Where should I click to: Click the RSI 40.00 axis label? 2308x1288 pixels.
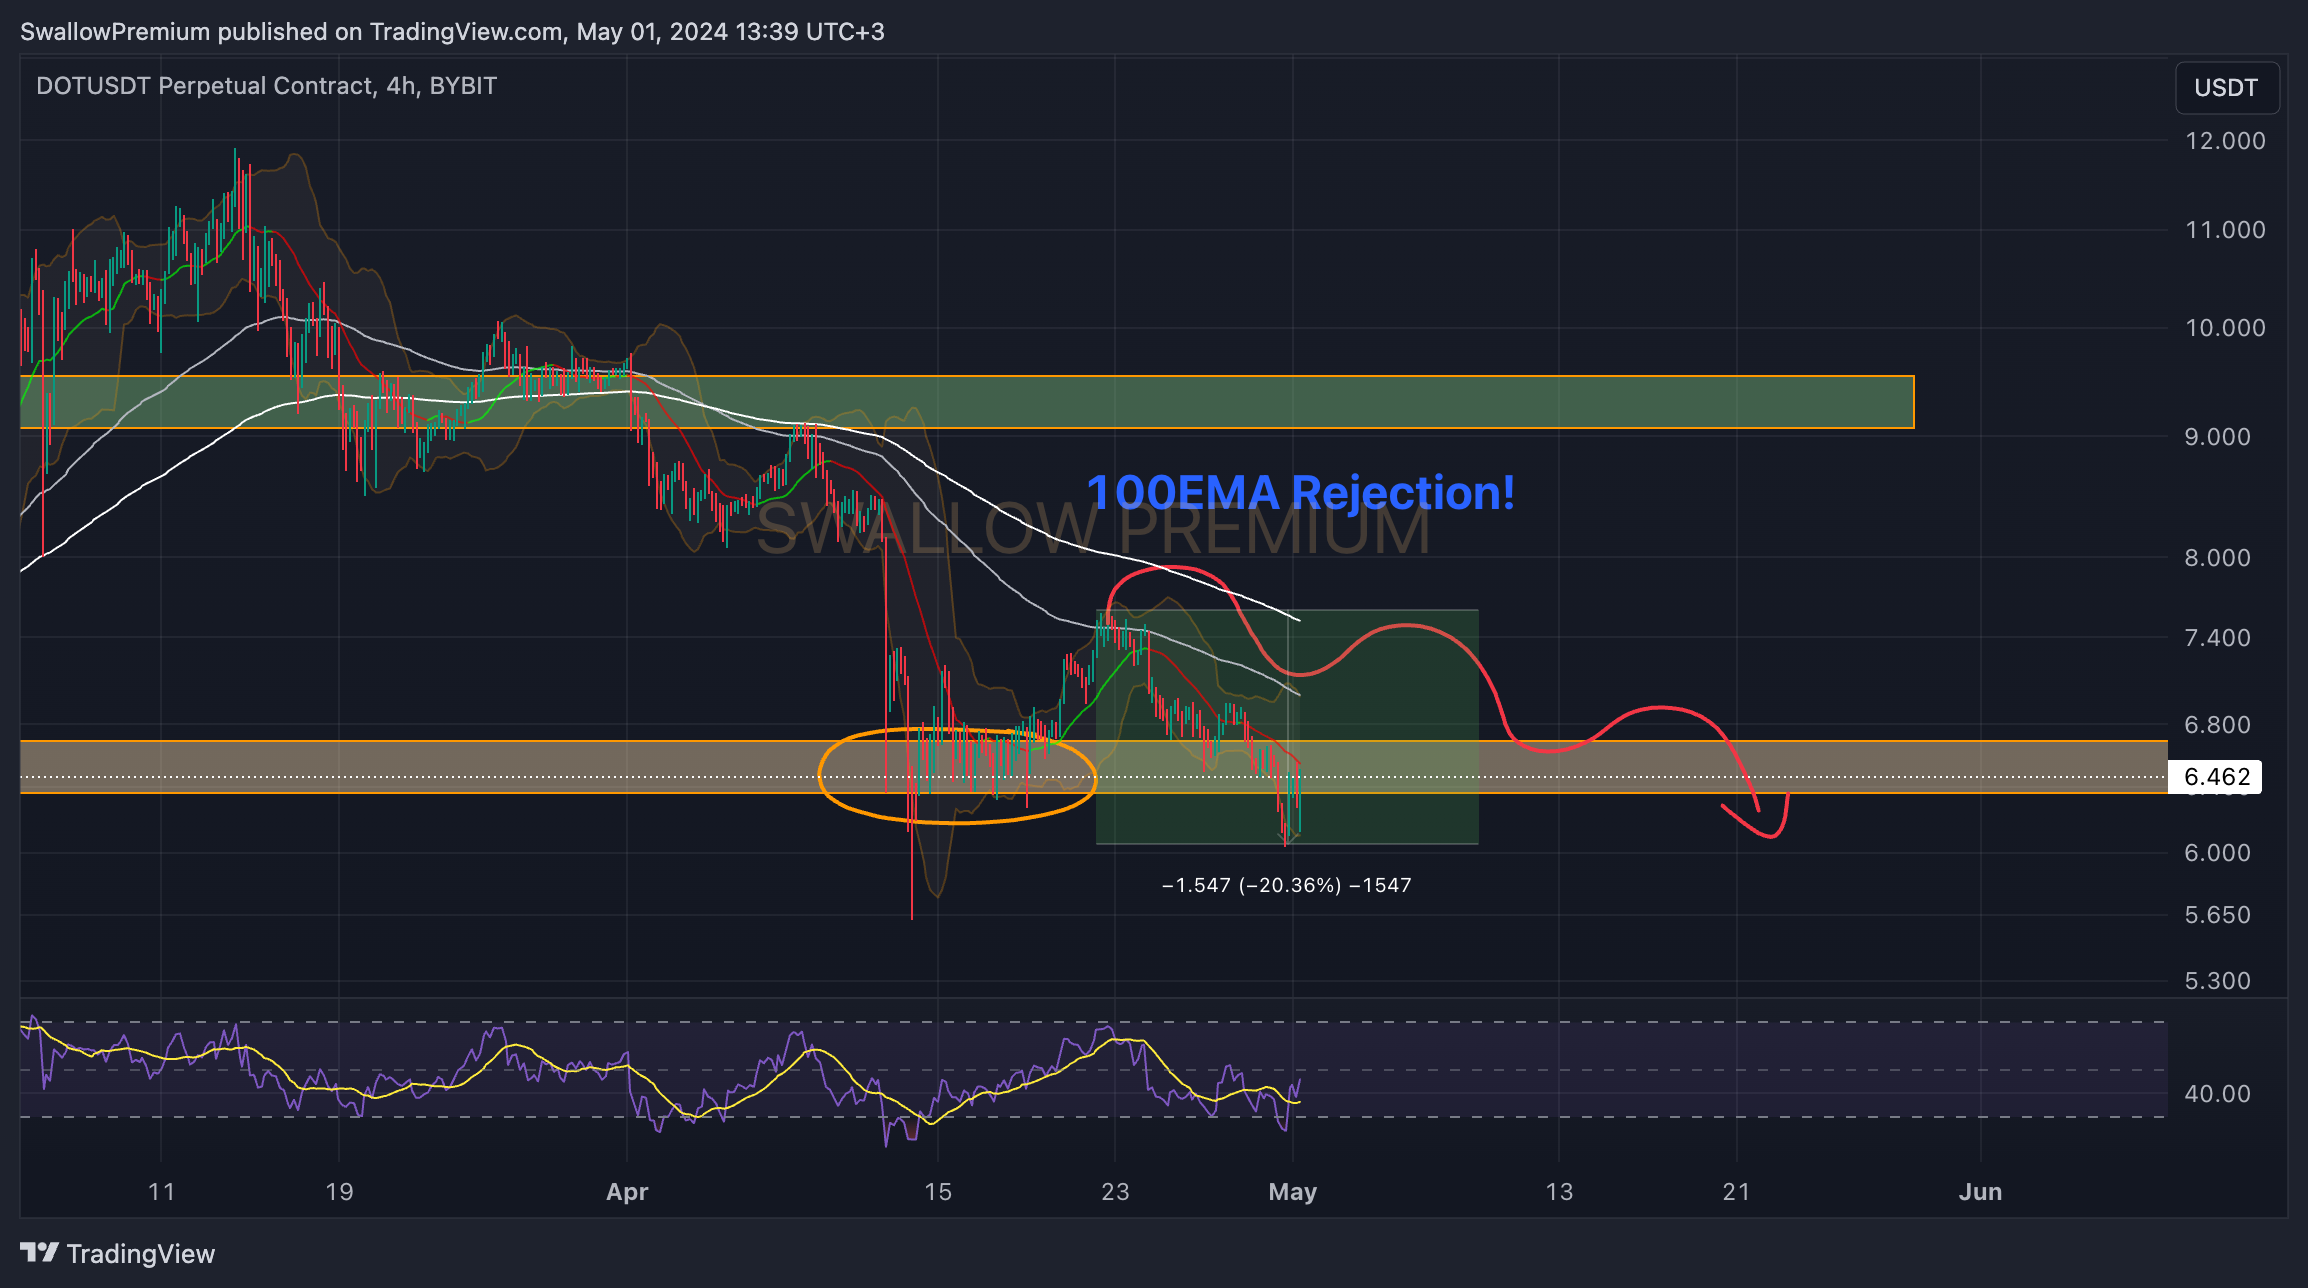(2217, 1094)
